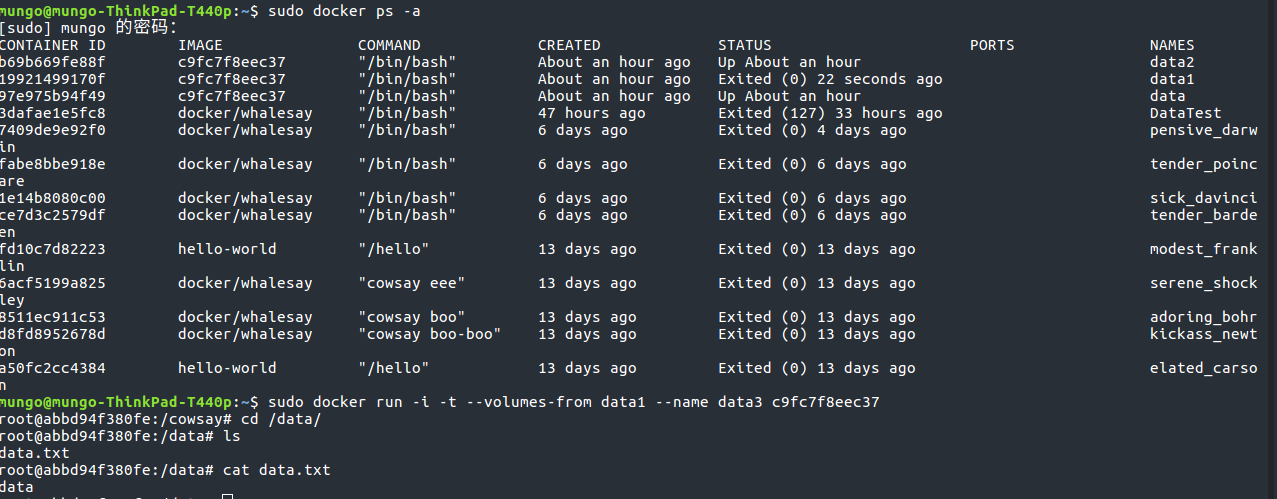This screenshot has width=1277, height=499.
Task: Click container ID a50fc2cc4384
Action: point(53,368)
